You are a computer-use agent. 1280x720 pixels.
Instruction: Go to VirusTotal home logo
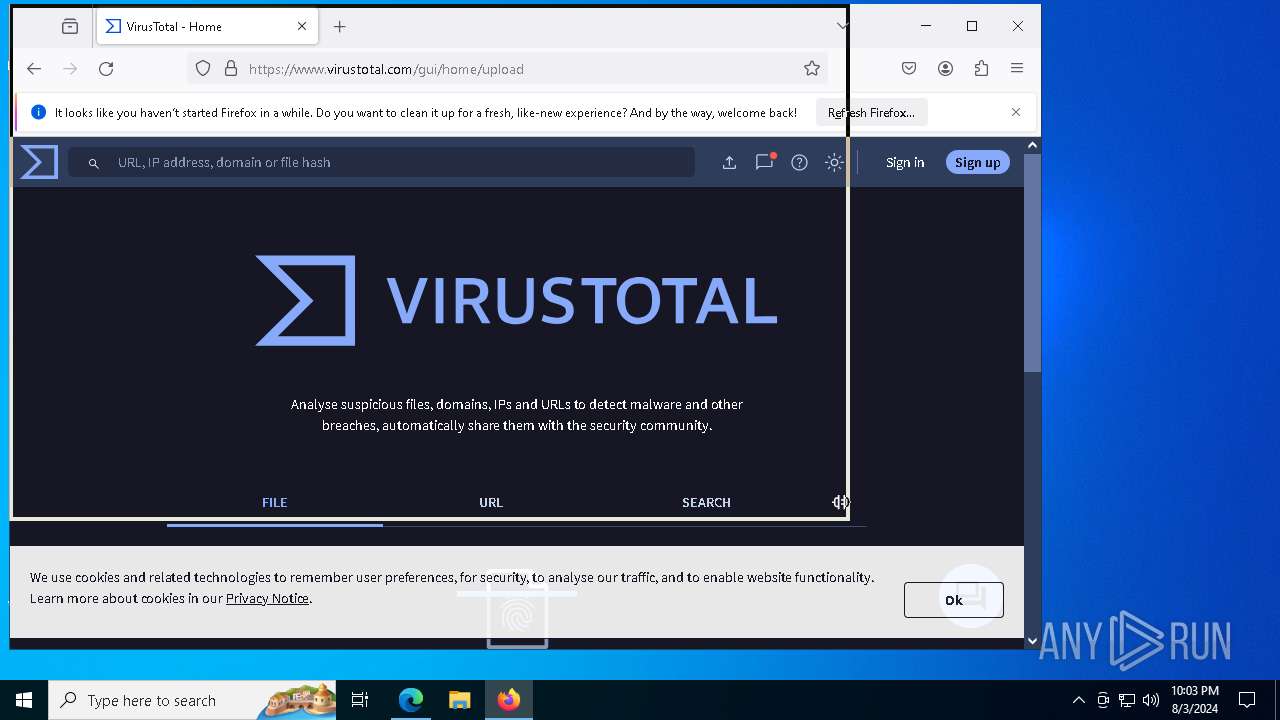[x=39, y=162]
